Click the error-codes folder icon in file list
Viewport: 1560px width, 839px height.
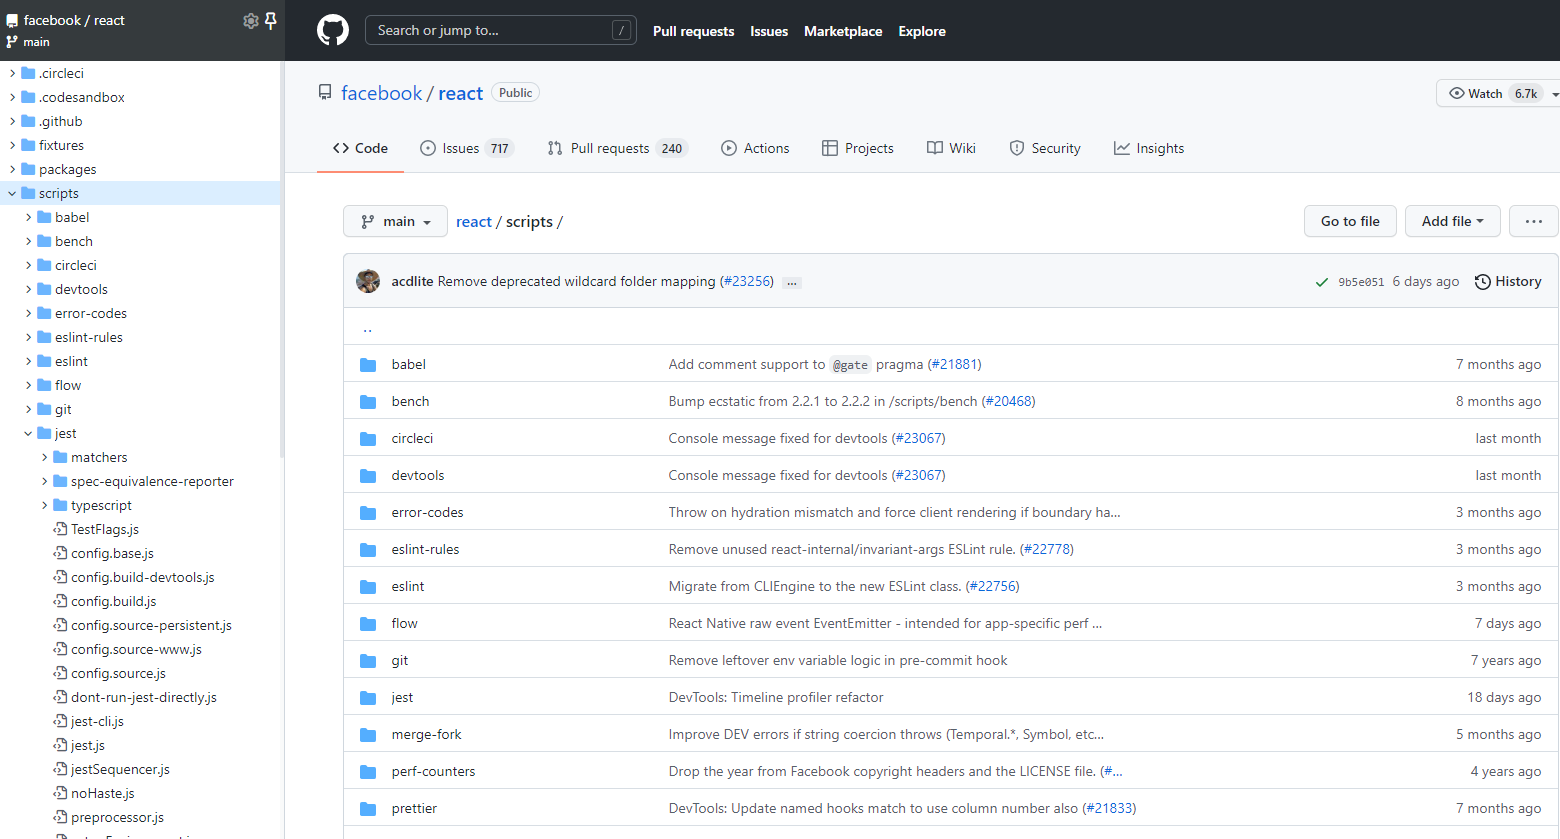[x=368, y=513]
